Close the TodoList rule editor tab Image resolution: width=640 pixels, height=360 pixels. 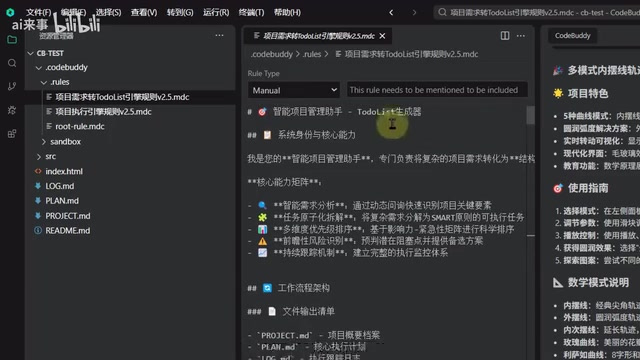coord(382,36)
